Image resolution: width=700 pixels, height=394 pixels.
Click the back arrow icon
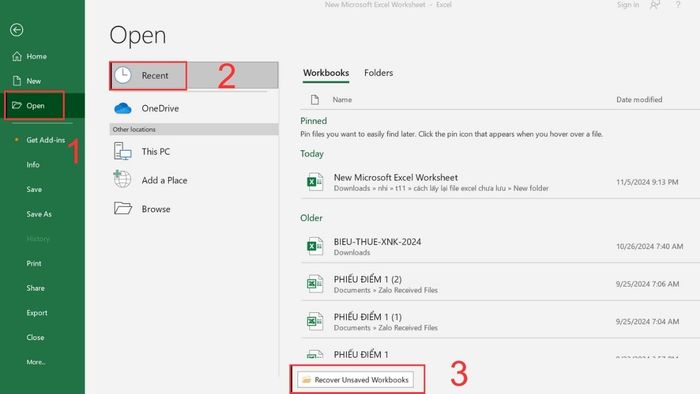(17, 30)
